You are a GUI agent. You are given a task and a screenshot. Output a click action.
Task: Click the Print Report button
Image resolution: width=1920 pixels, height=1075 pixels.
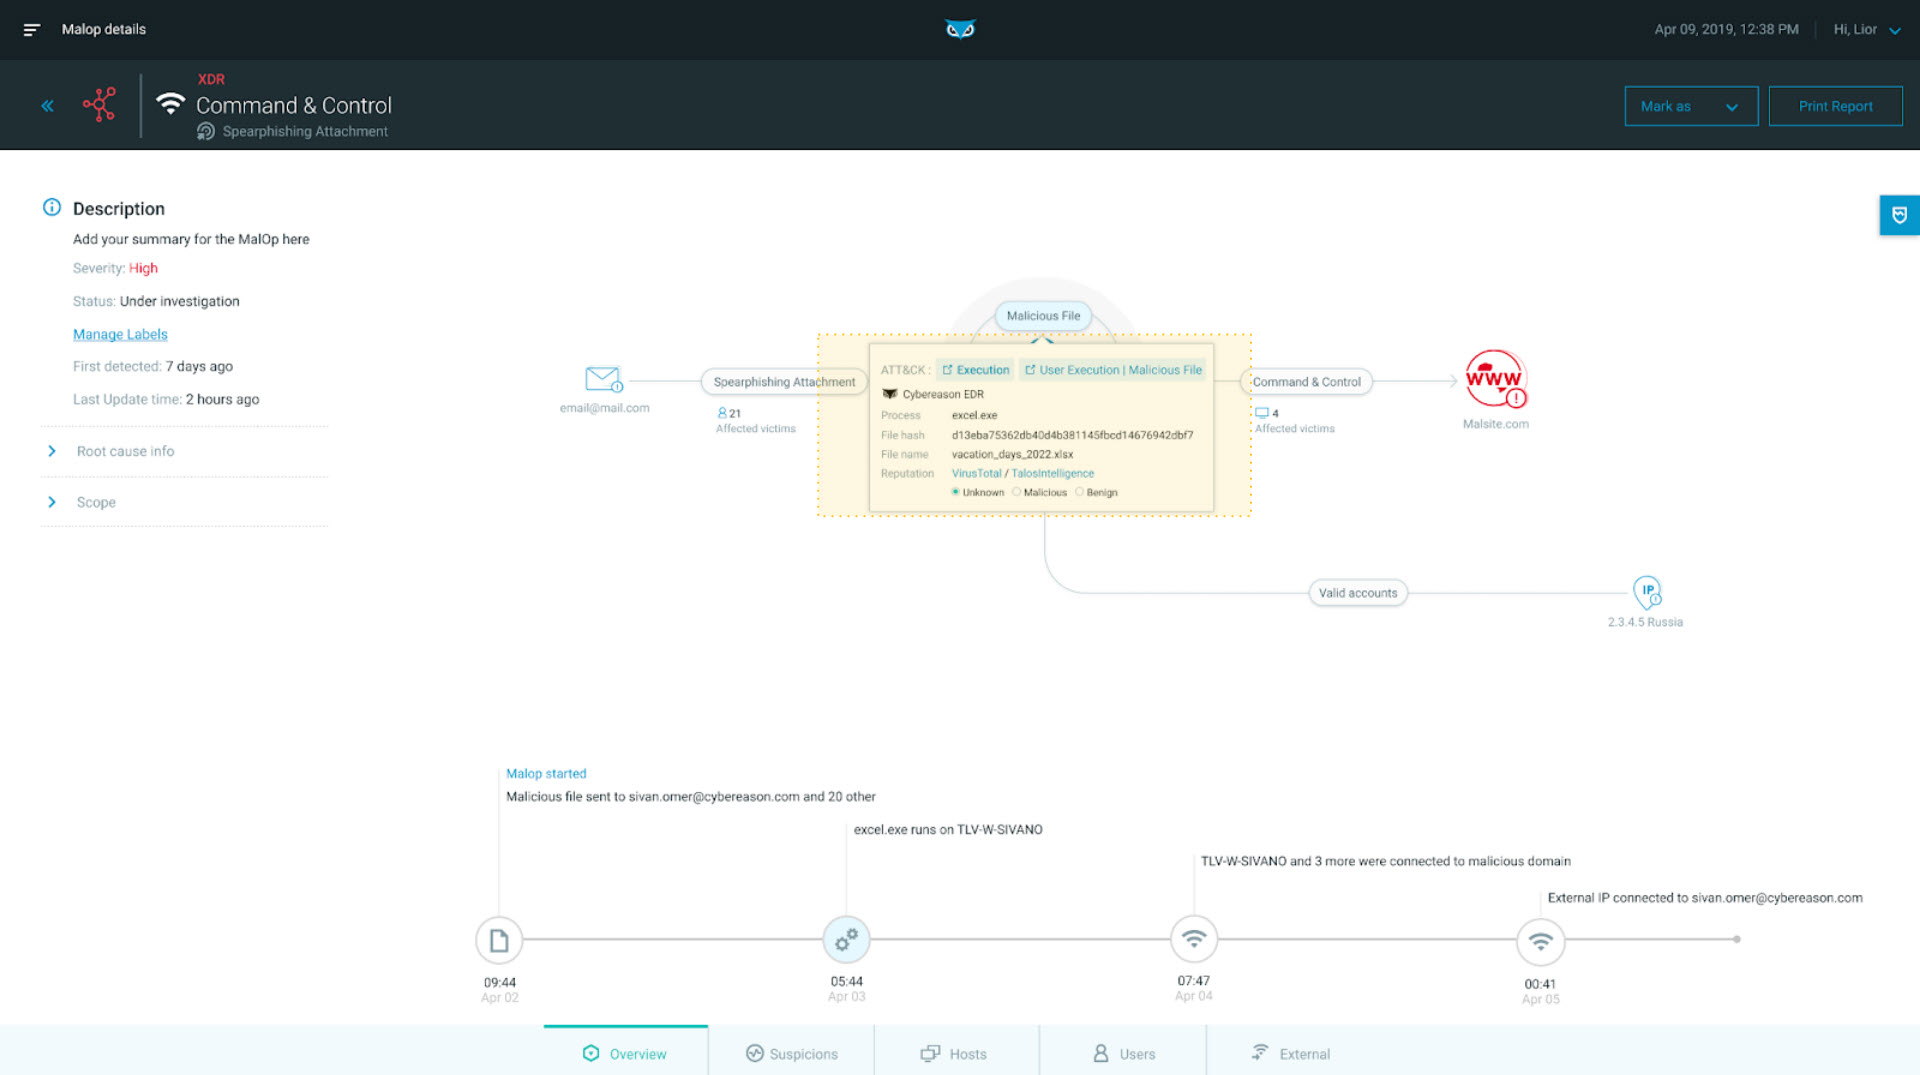[x=1835, y=106]
